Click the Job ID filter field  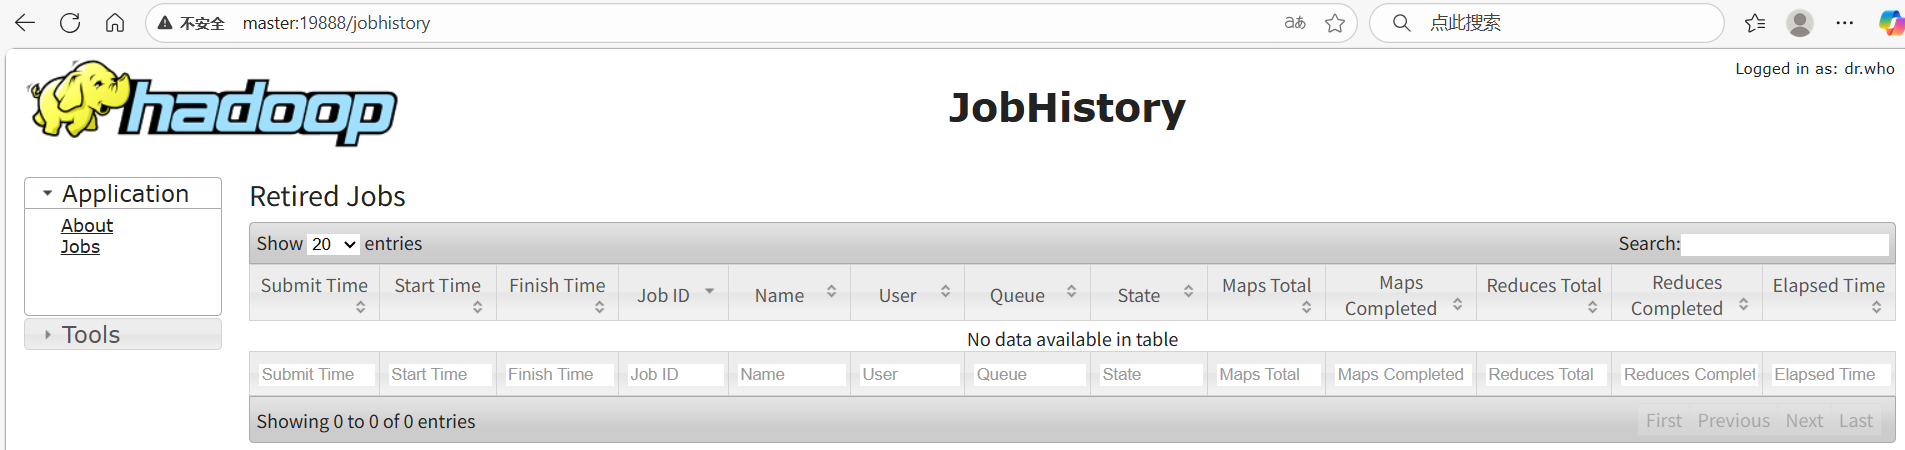[674, 374]
